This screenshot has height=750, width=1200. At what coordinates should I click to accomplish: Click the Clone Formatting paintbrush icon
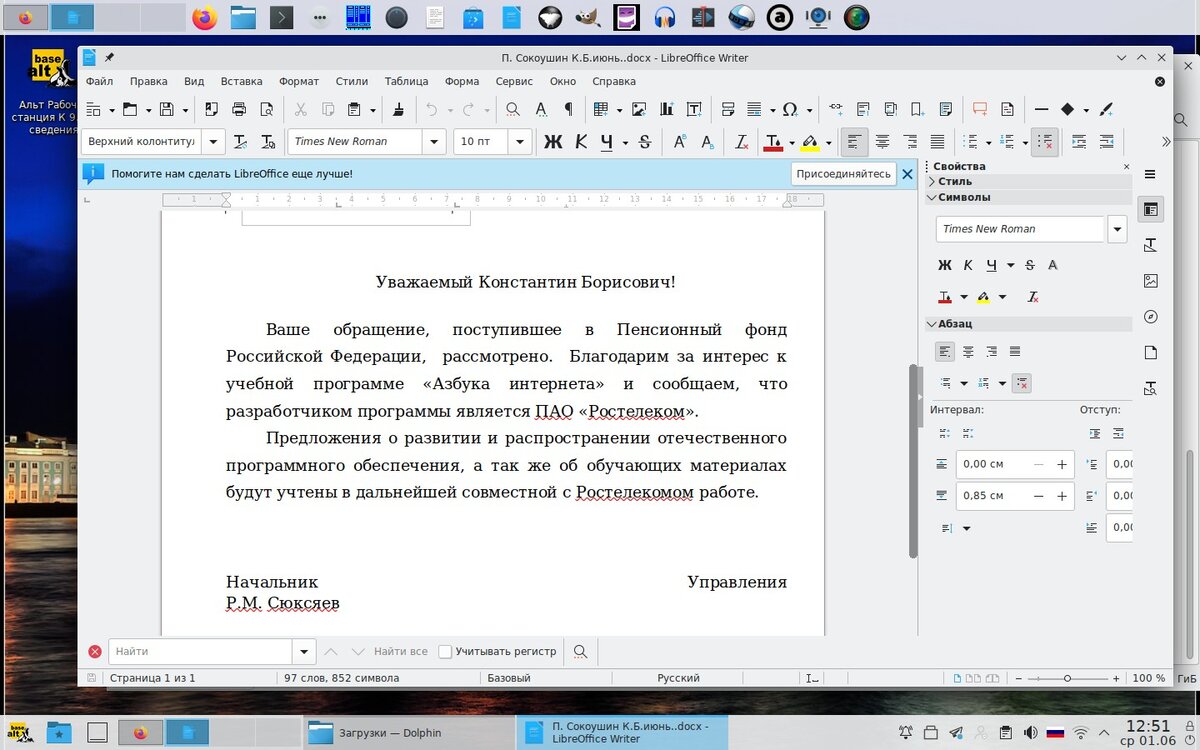click(x=399, y=109)
